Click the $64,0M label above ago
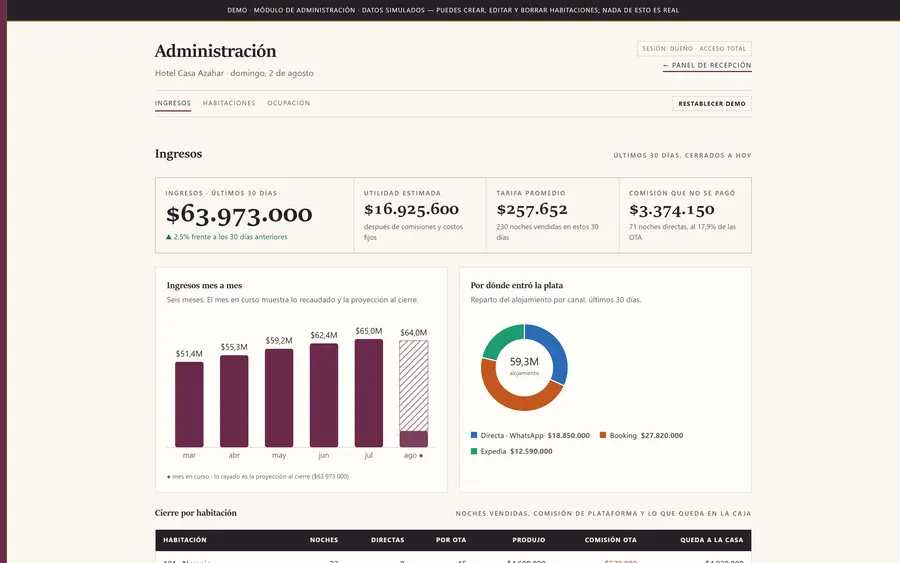This screenshot has height=563, width=900. coord(414,333)
